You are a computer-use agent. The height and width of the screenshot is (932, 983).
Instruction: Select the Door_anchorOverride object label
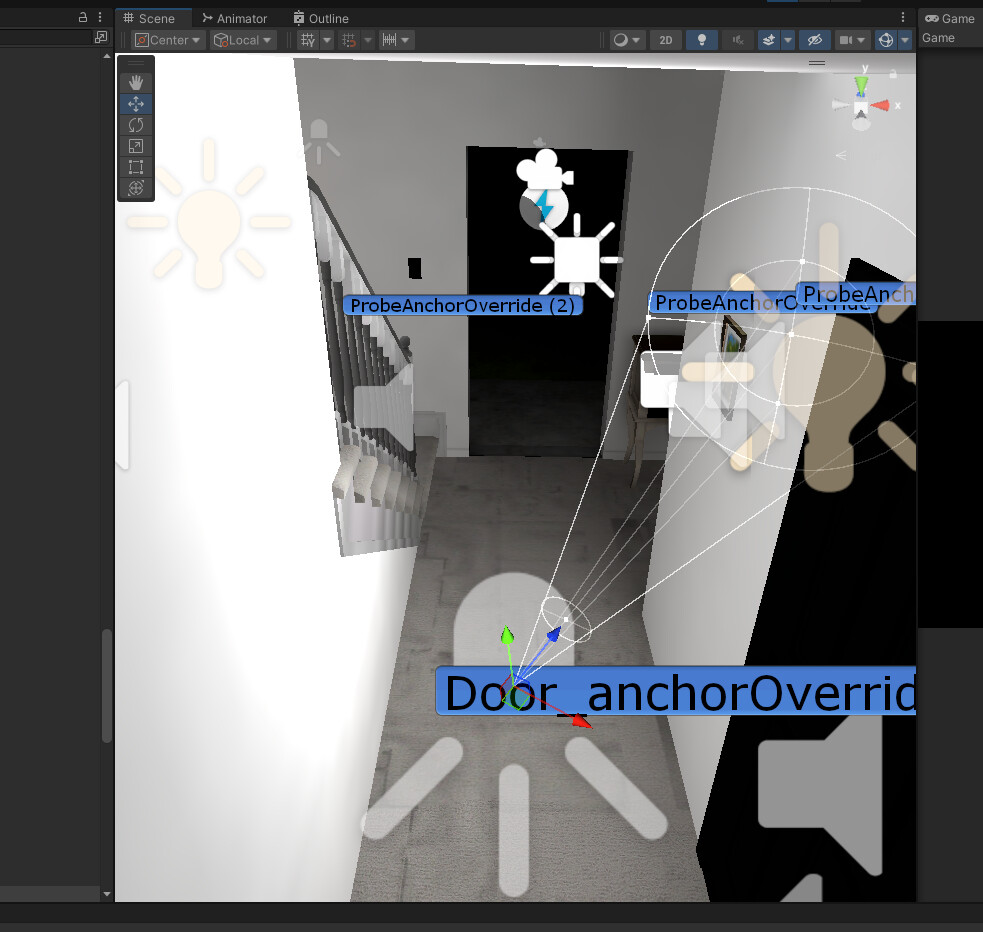click(x=676, y=691)
